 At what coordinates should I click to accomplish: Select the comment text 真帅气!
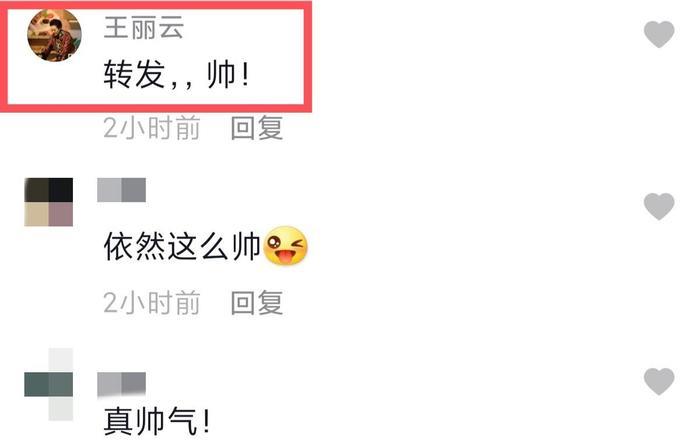tap(156, 421)
